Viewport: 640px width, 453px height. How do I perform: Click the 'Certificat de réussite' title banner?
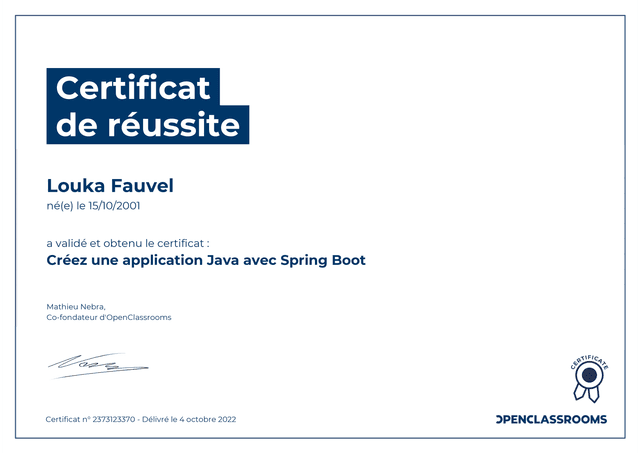click(x=148, y=106)
